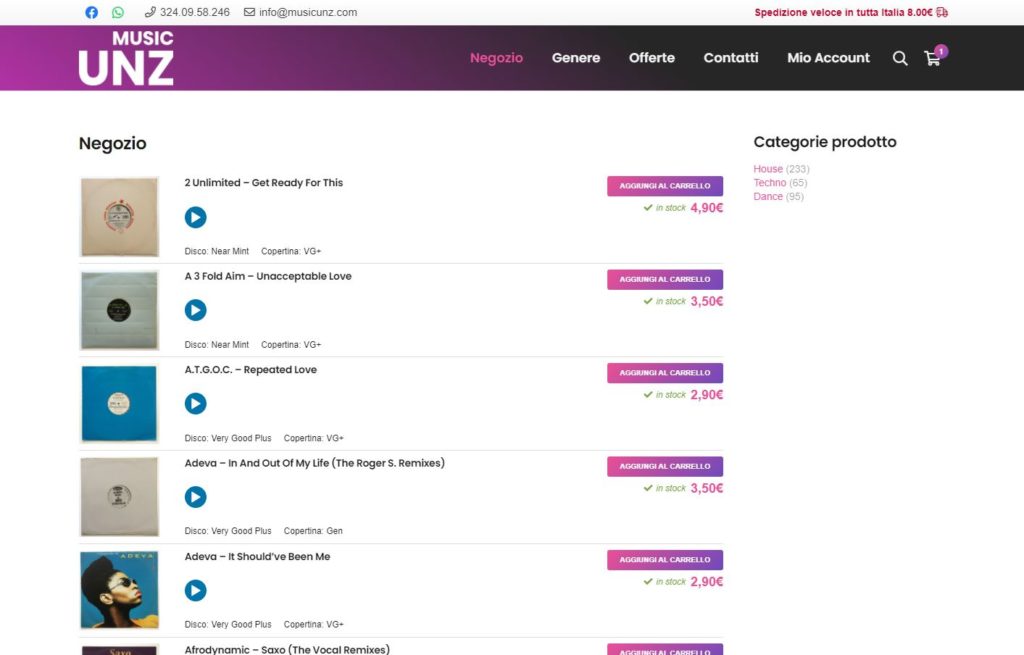1024x655 pixels.
Task: Add 2 Unlimited – Get Ready For This to cart
Action: click(x=665, y=186)
